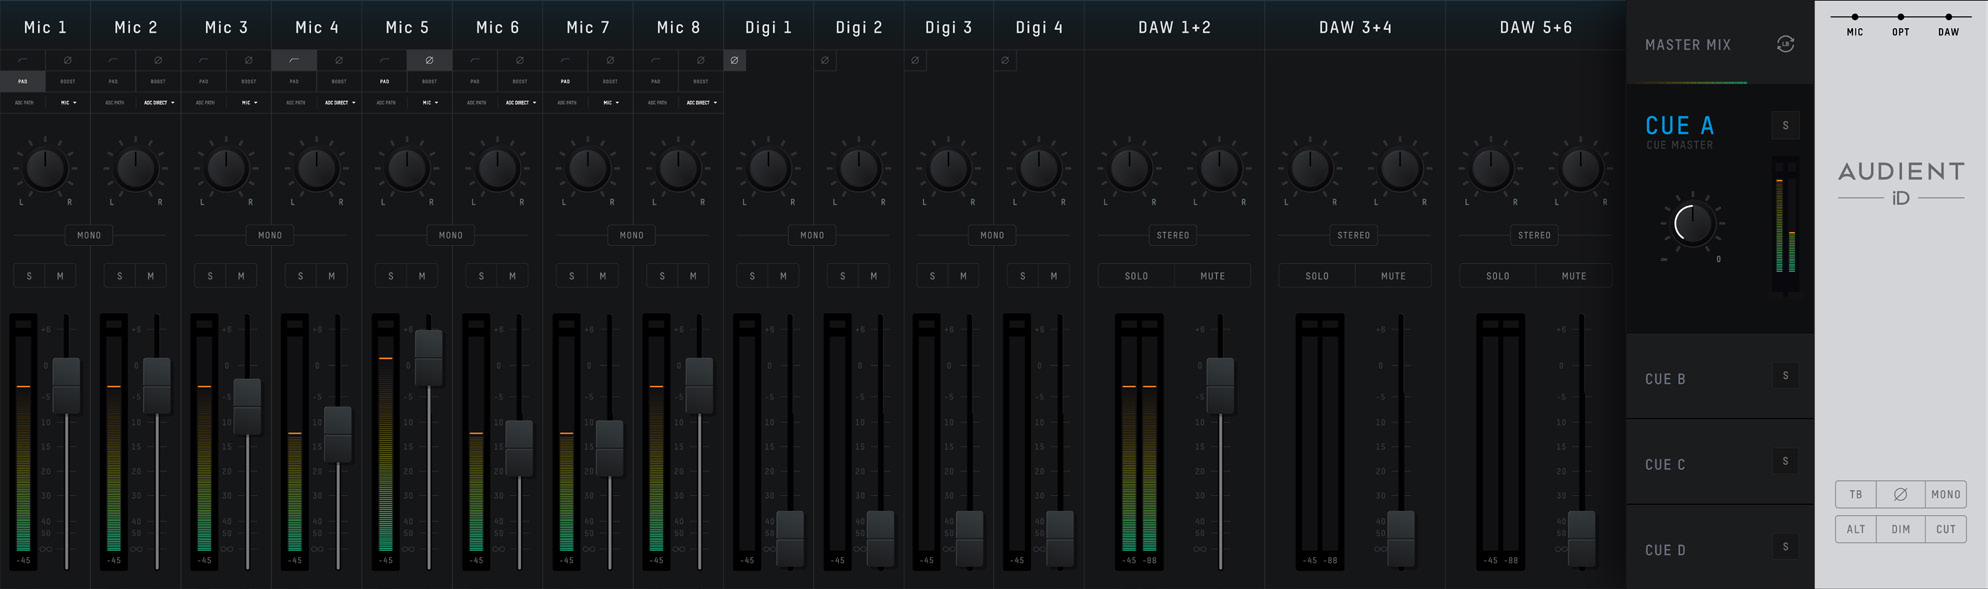Open the Mic 5 ADC path dropdown
This screenshot has height=589, width=1988.
[429, 102]
